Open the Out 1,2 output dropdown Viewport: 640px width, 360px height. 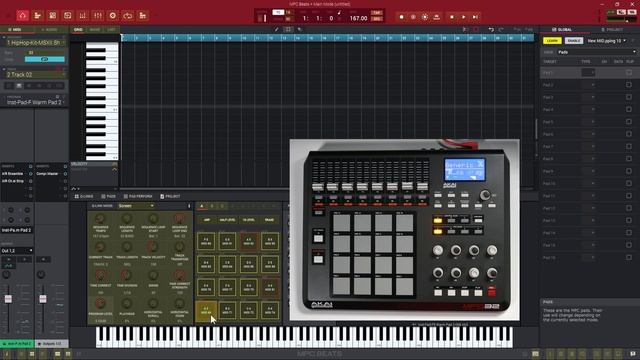[17, 251]
